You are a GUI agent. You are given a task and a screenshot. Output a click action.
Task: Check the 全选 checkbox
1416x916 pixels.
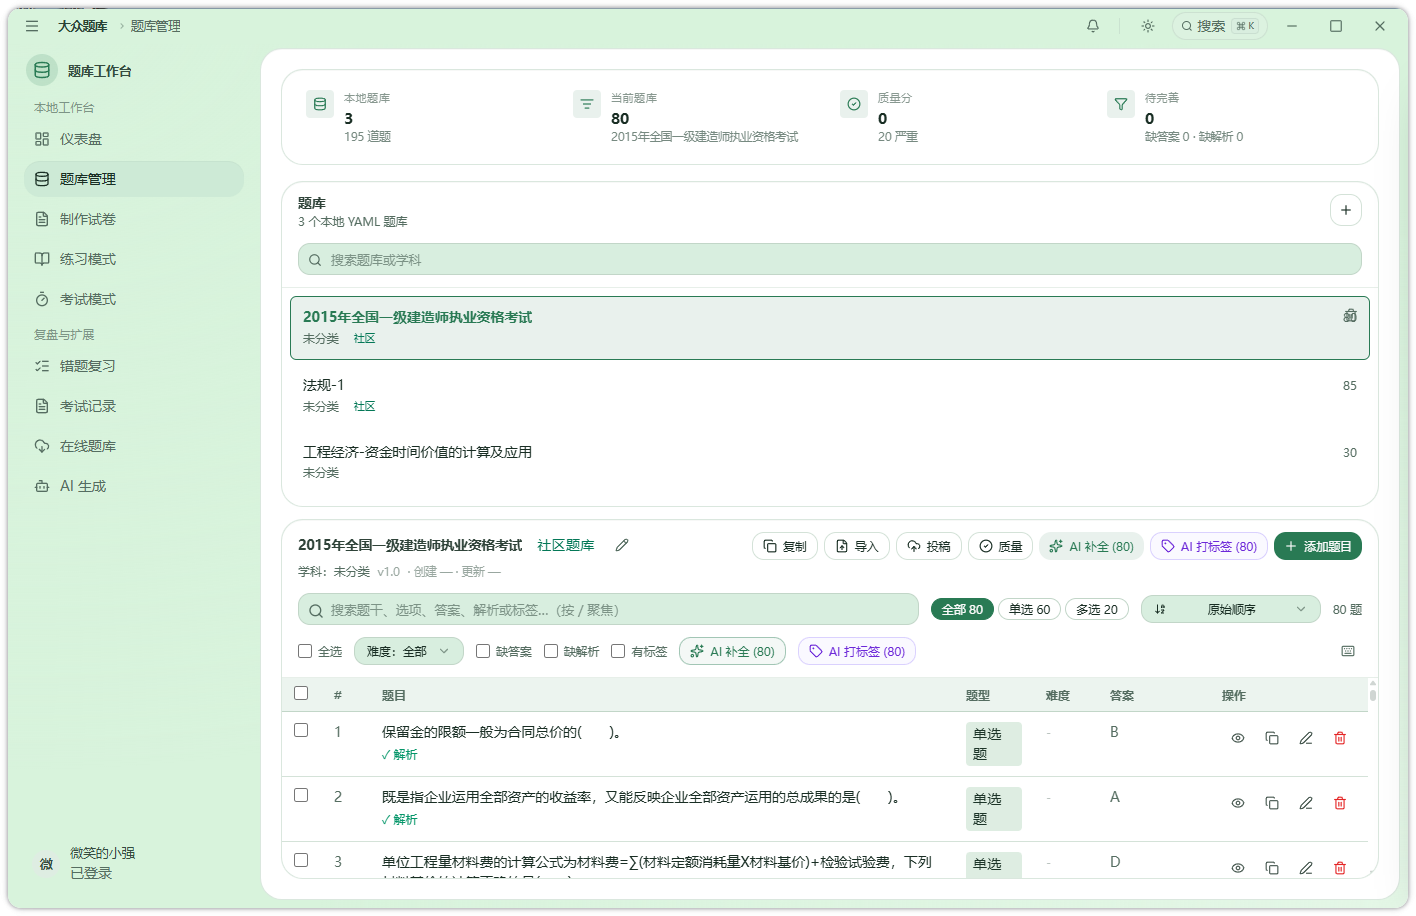pos(305,651)
